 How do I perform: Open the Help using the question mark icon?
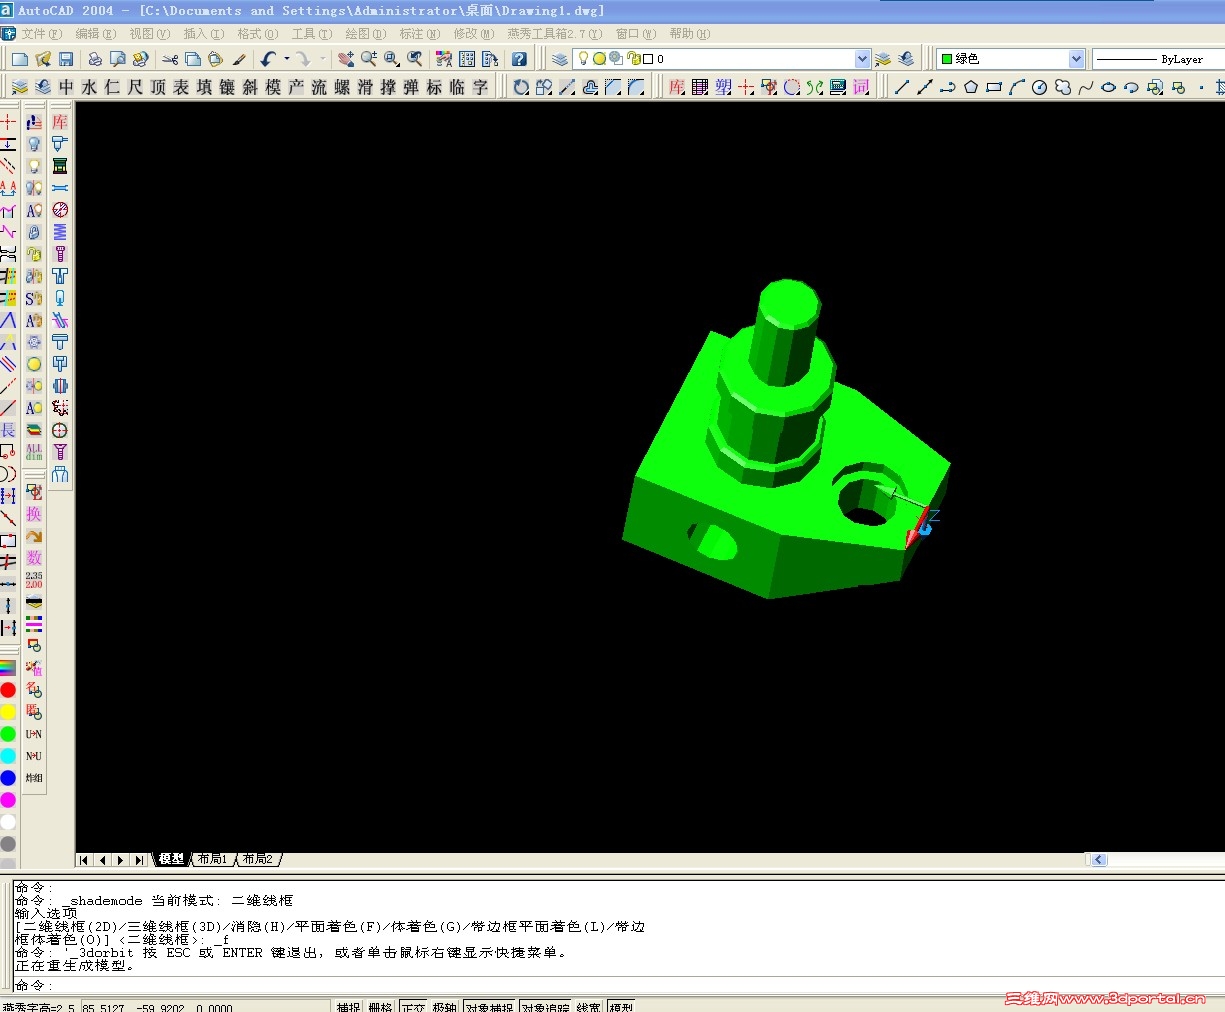(519, 58)
